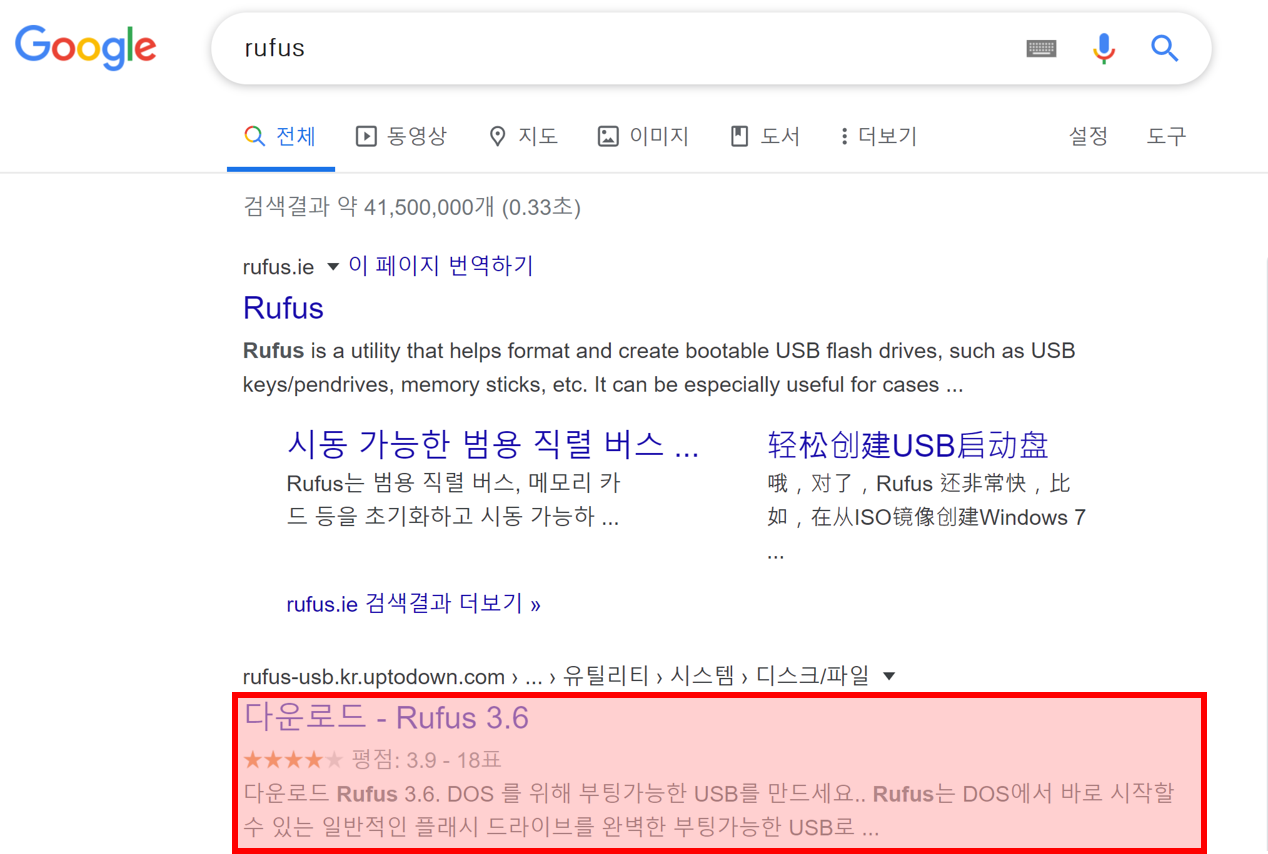The image size is (1268, 854).
Task: Click the 다운로드 Rufus 3.6. DOS 를 위해 snippet
Action: (x=708, y=811)
